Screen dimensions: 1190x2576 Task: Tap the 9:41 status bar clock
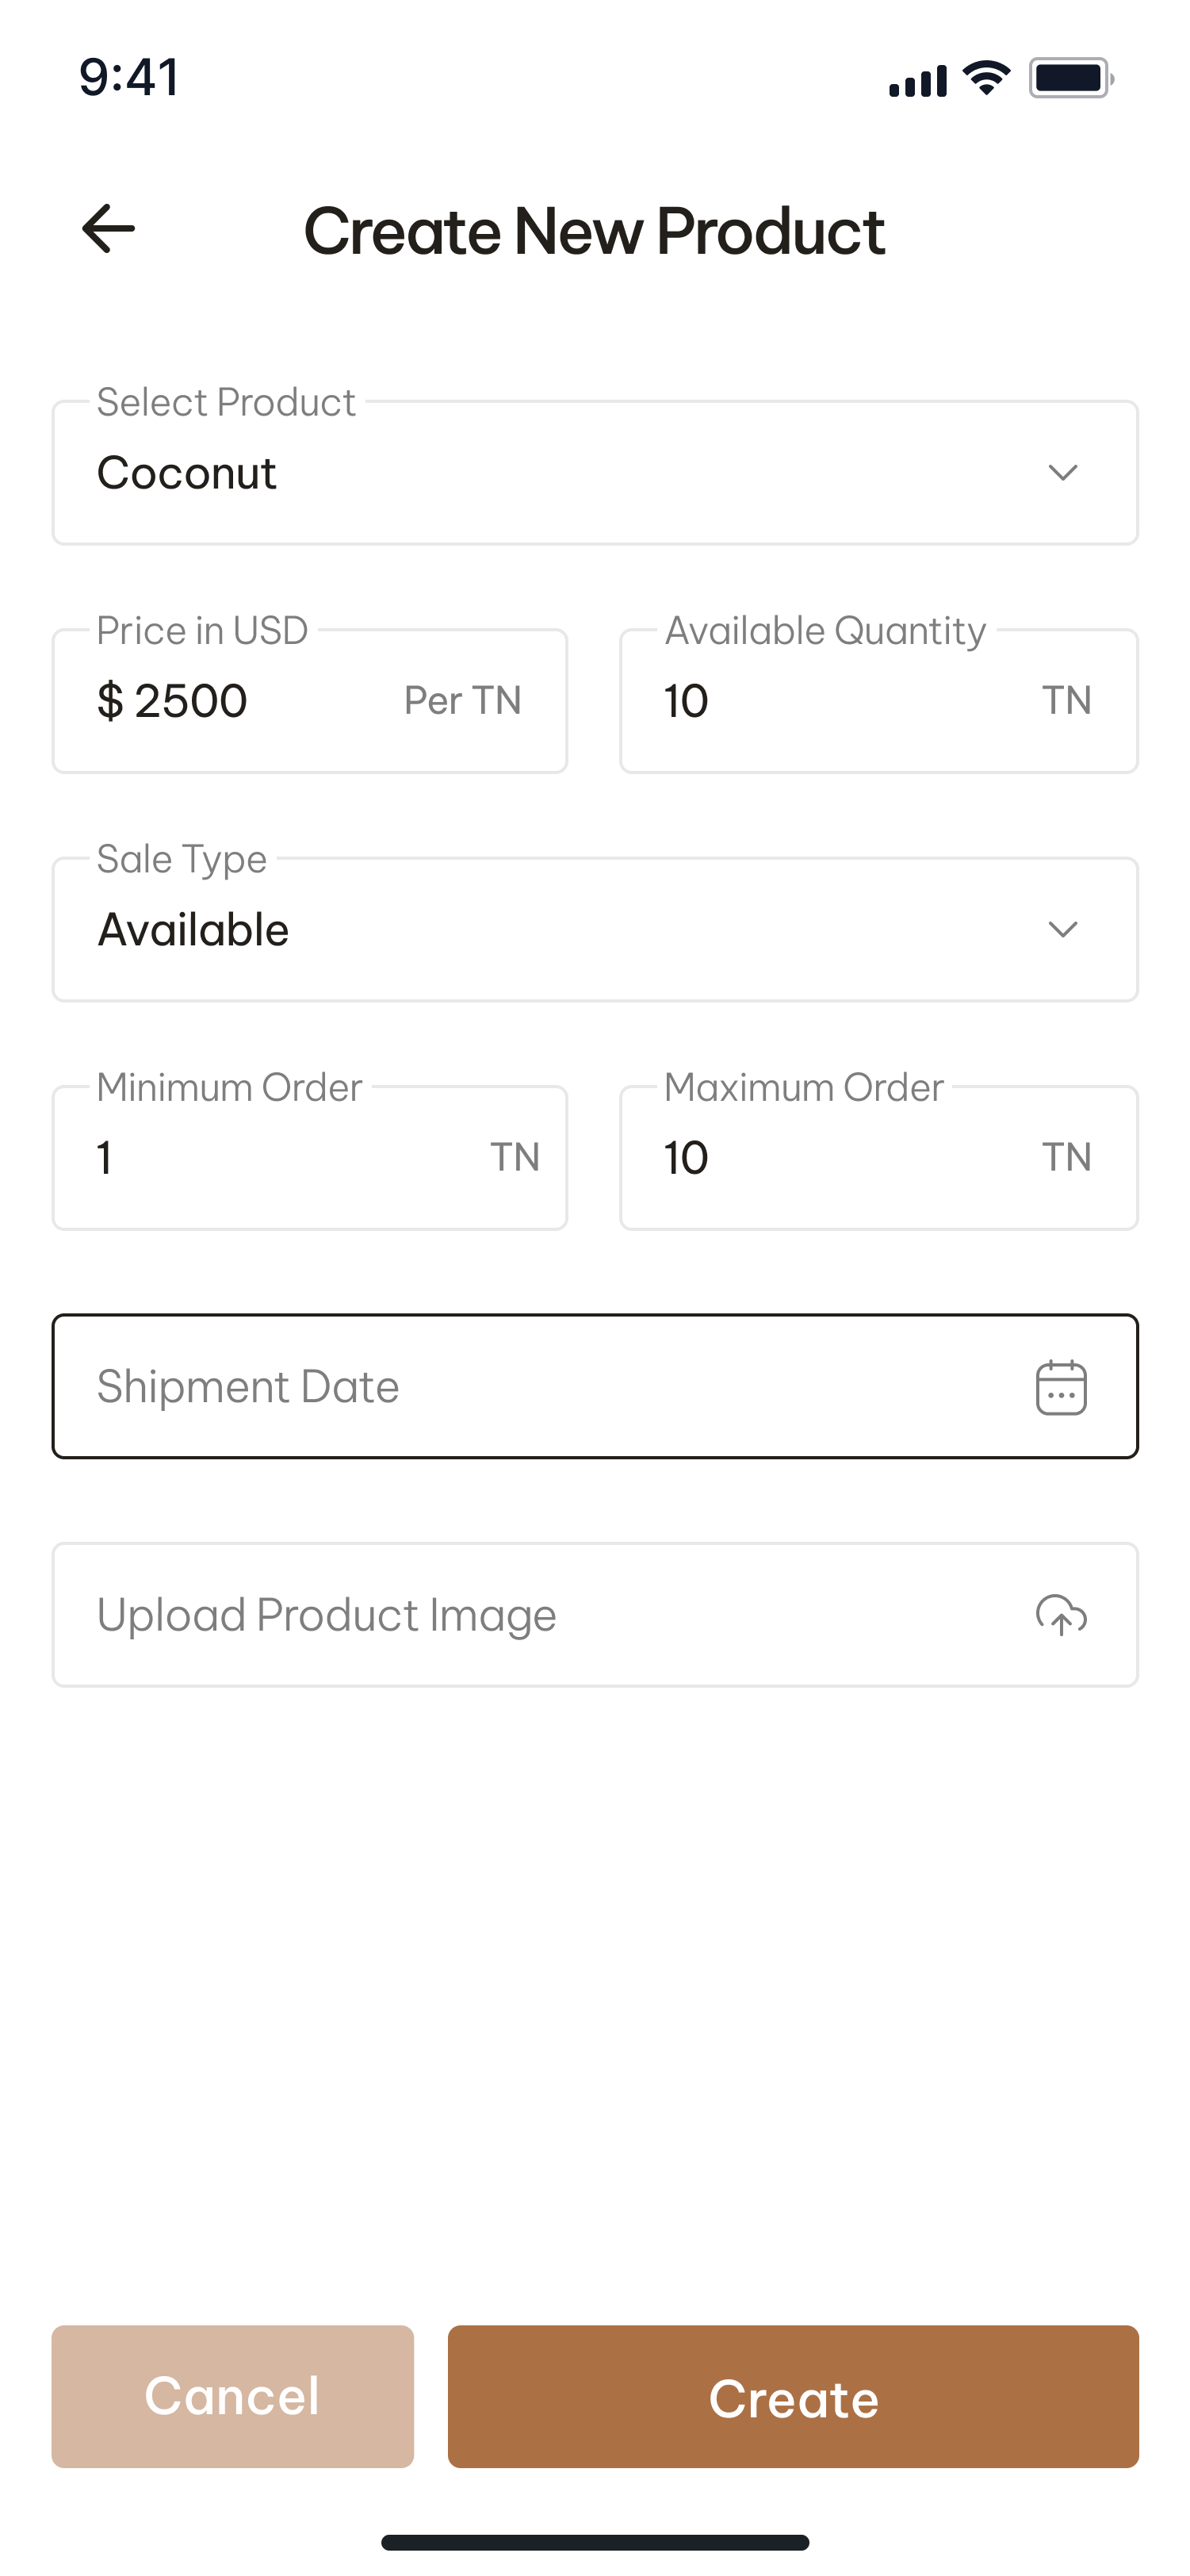point(130,77)
